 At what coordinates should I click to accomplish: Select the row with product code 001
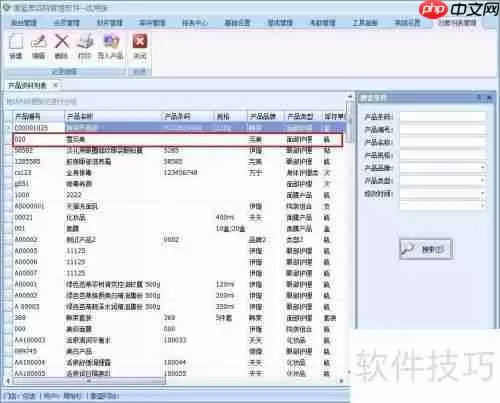pyautogui.click(x=178, y=228)
